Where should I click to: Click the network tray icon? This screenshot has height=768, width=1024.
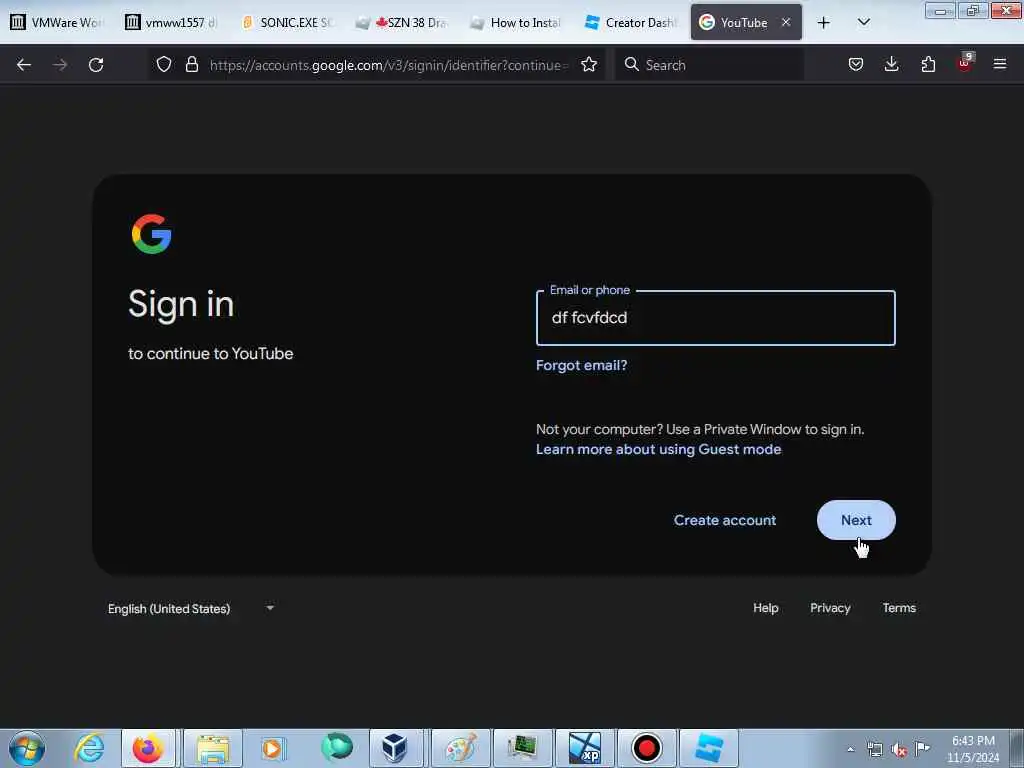coord(874,749)
